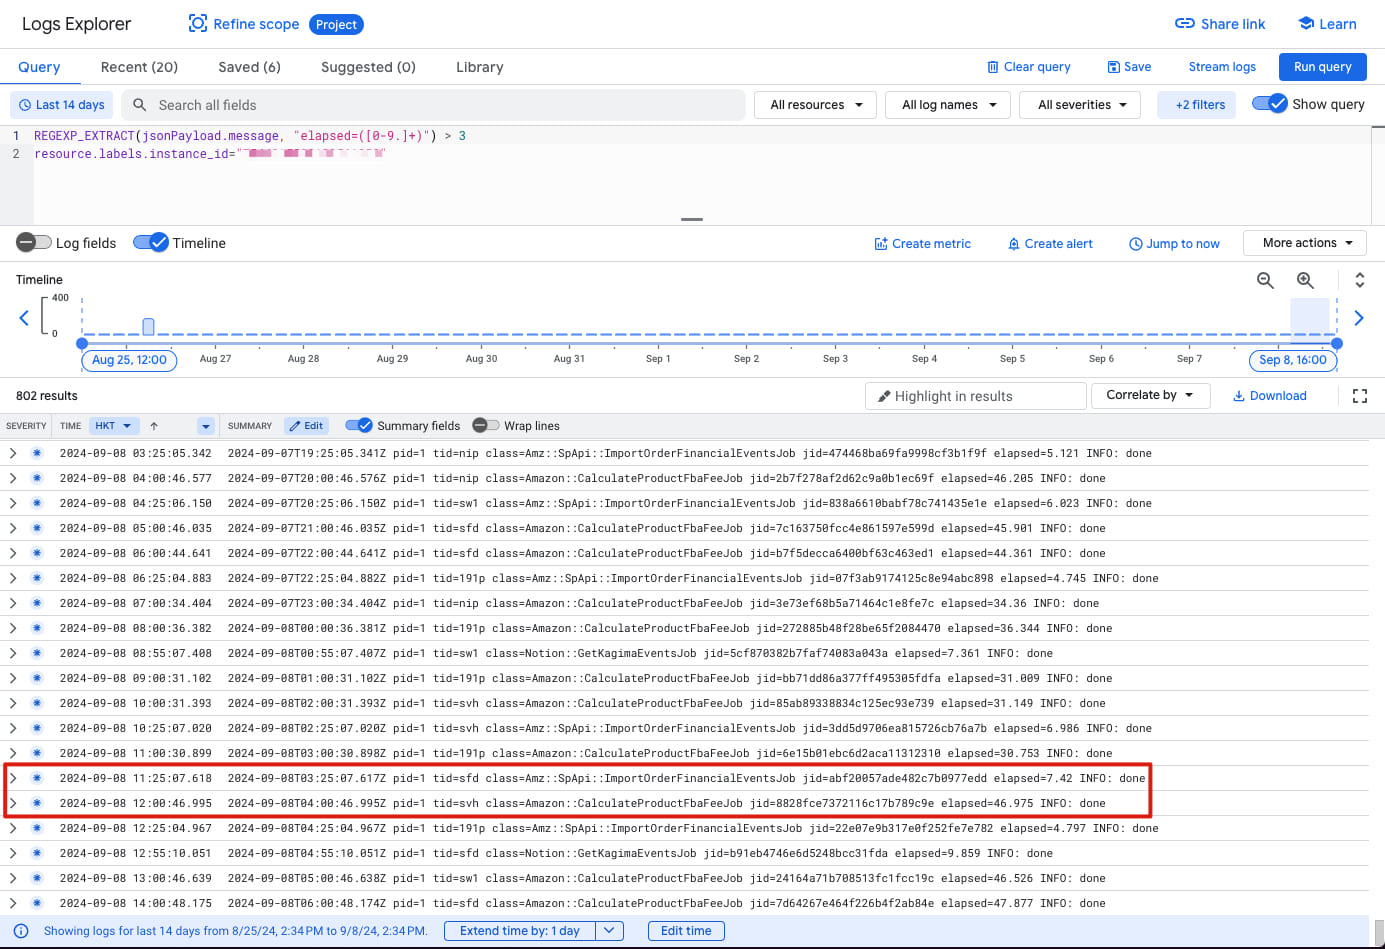Select the Query tab
The height and width of the screenshot is (949, 1385).
pos(39,67)
